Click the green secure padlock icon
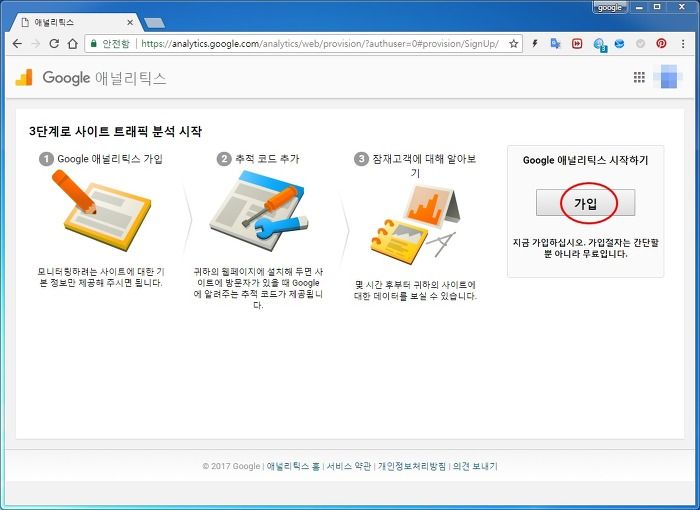Viewport: 700px width, 510px height. pos(93,43)
